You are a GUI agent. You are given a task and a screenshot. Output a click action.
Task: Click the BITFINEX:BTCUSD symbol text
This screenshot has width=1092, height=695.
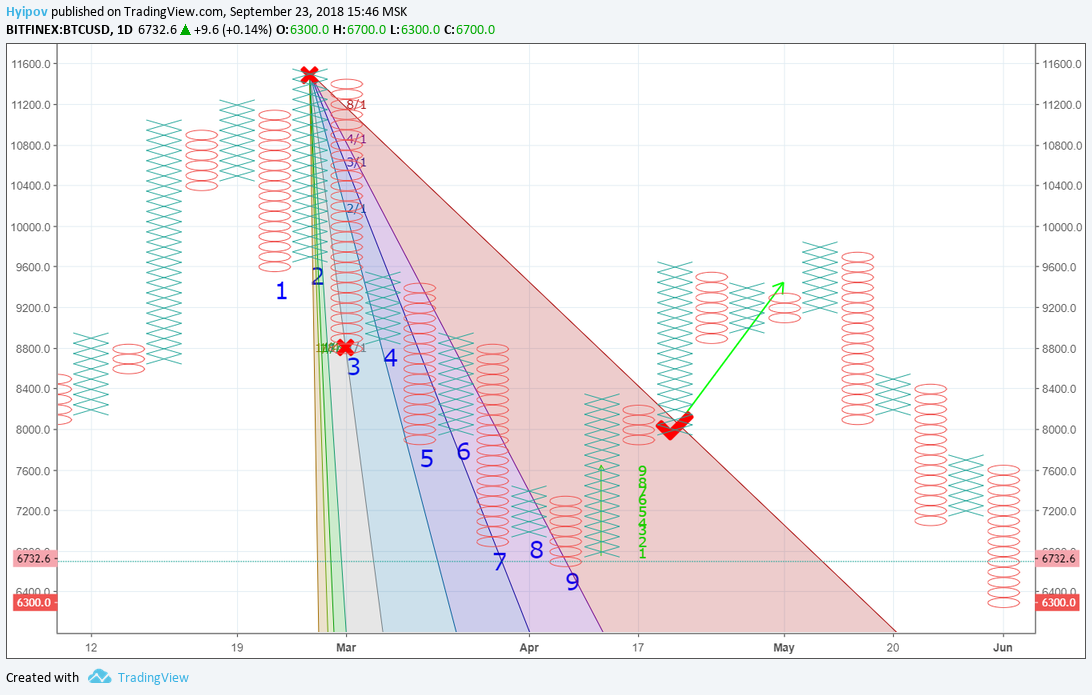click(58, 30)
